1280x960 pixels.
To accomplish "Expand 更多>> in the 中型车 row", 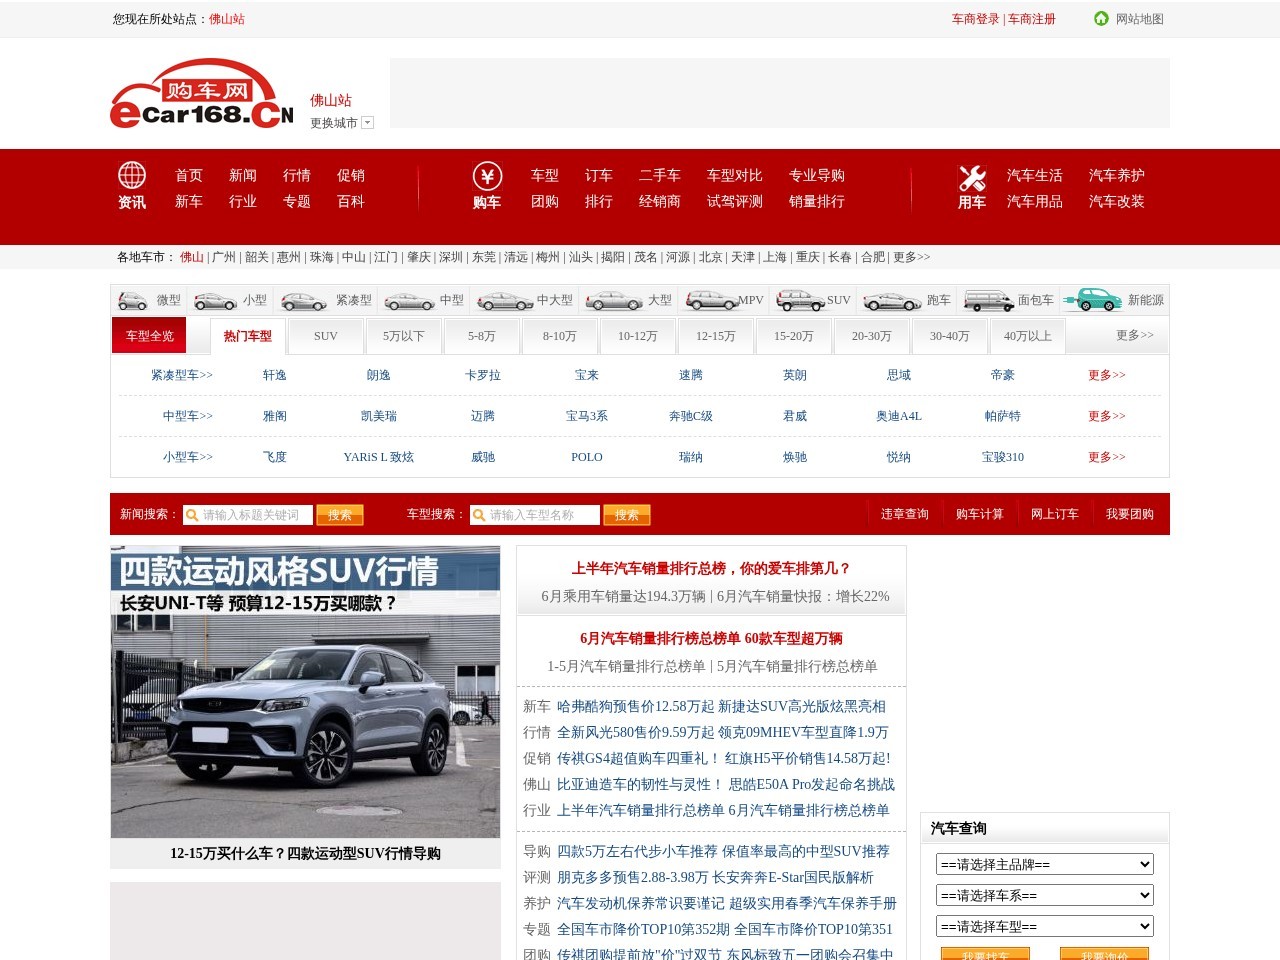I will coord(1107,416).
